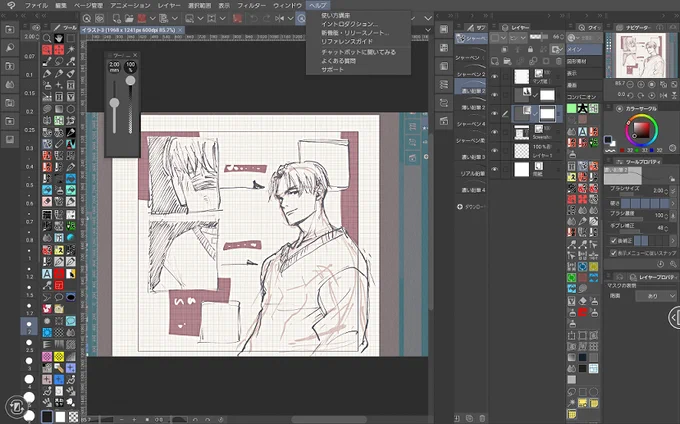Click the New raster layer icon
Image resolution: width=680 pixels, height=424 pixels.
coord(494,62)
